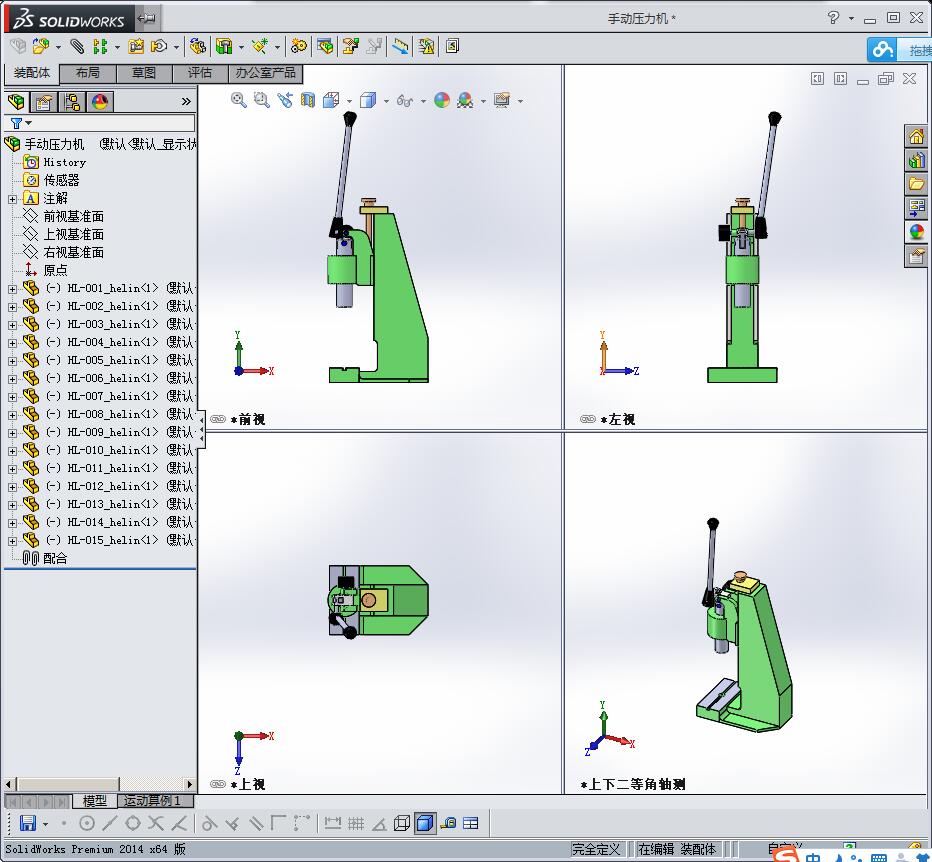
Task: Click the New Motion Study gears icon
Action: (x=298, y=46)
